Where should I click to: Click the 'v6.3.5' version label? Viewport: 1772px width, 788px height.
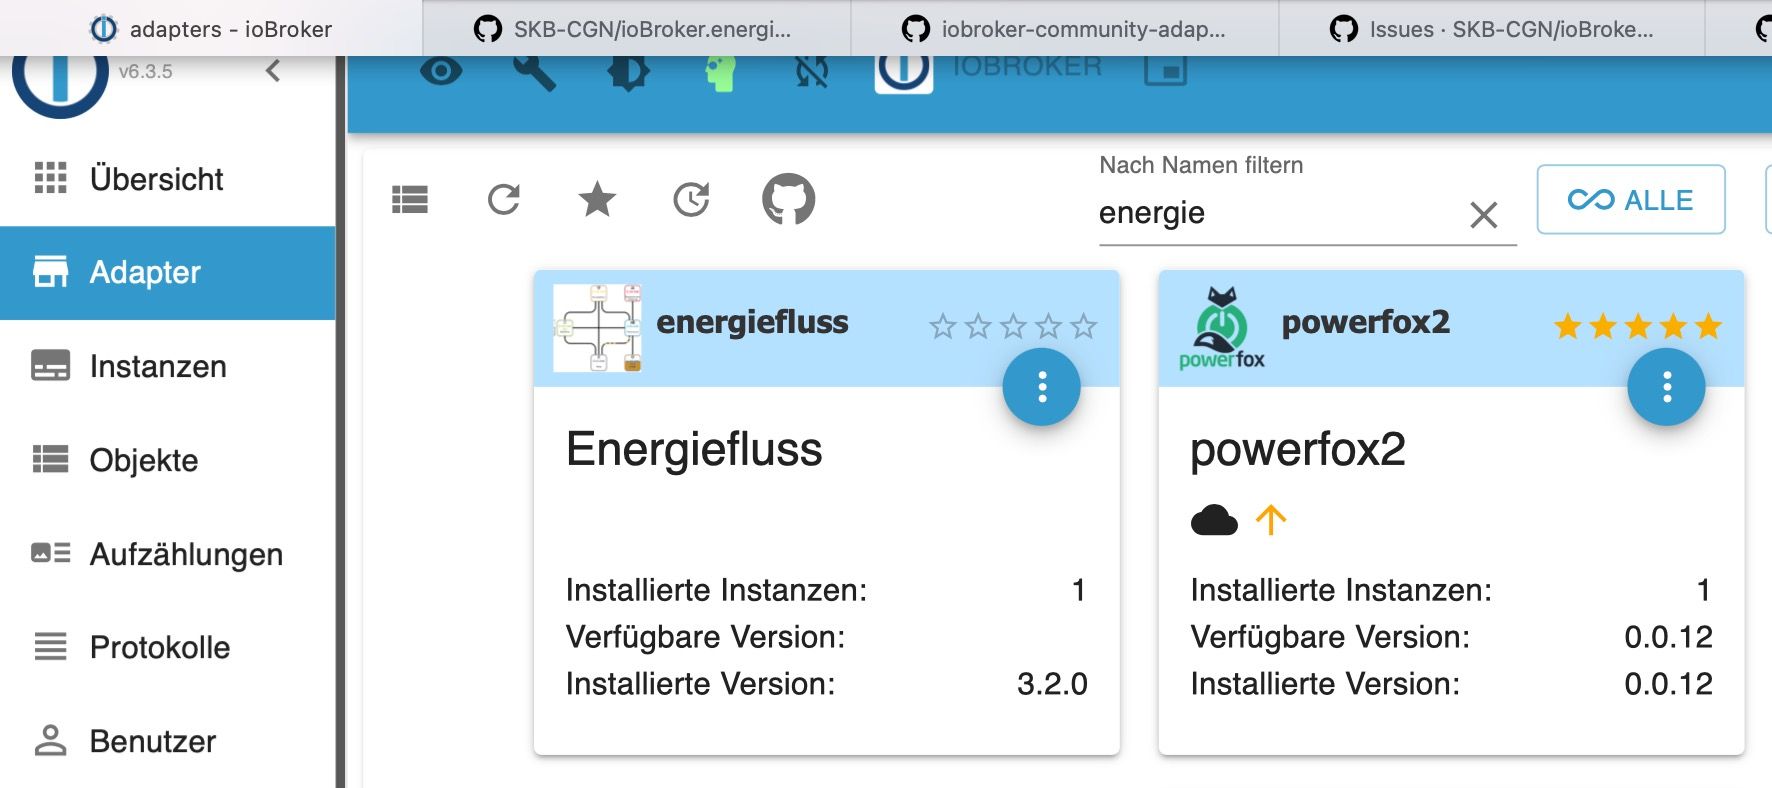145,72
